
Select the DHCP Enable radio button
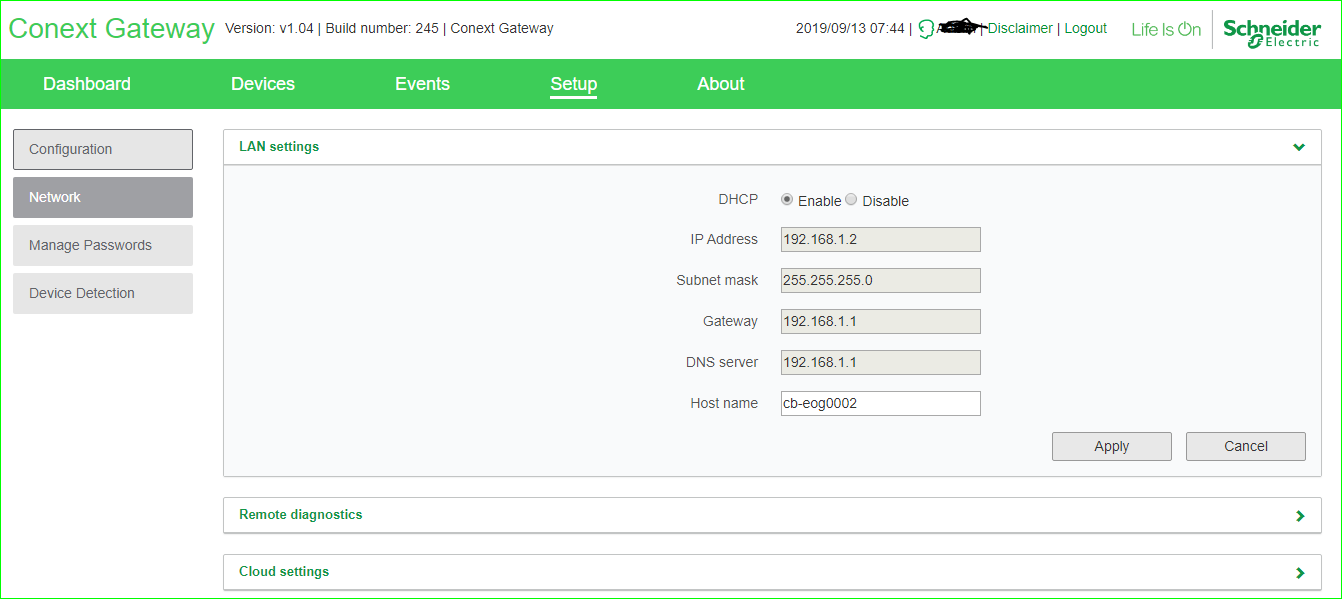(787, 199)
